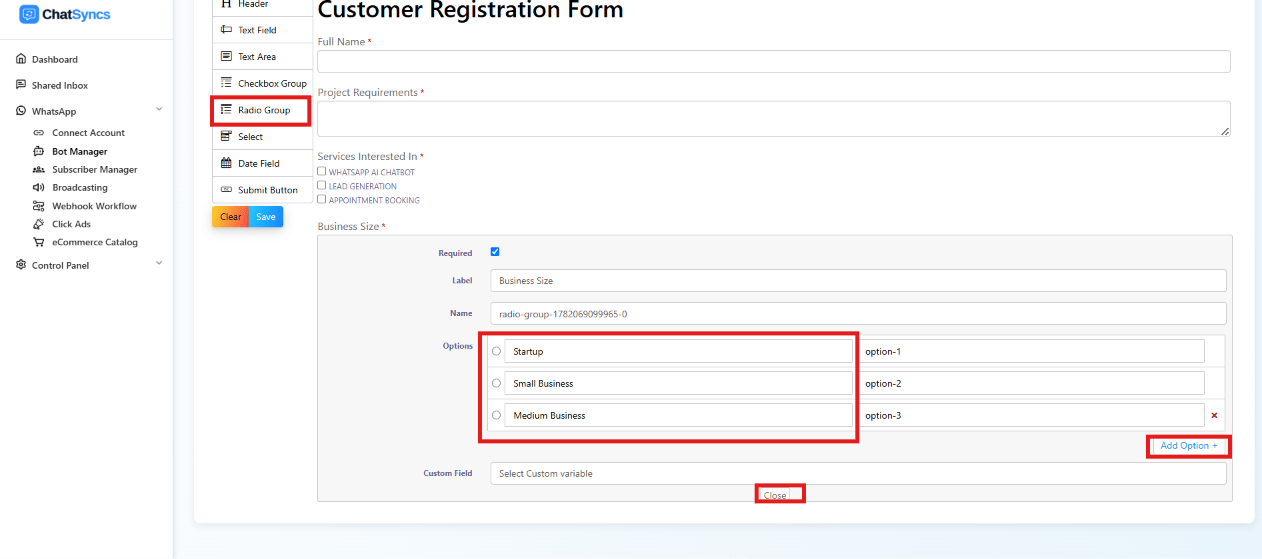Click the Save button
The image size is (1262, 559).
coord(265,217)
